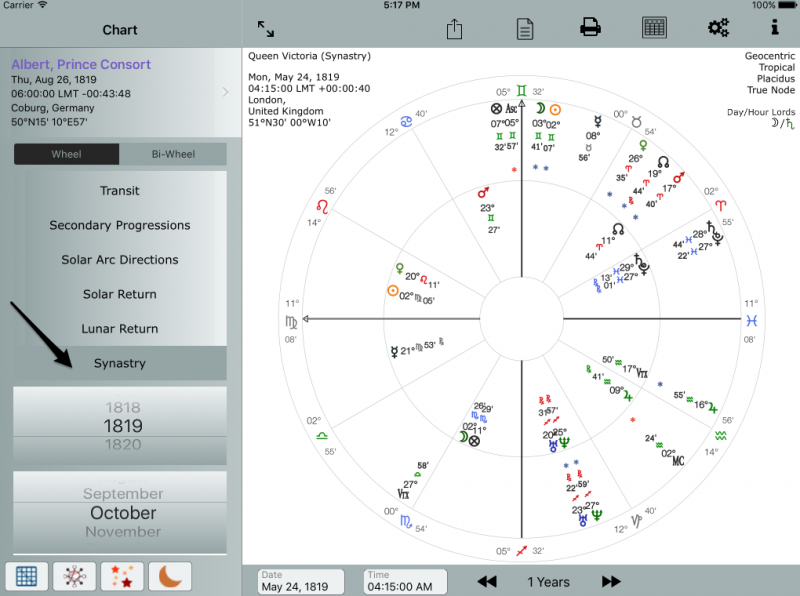Open the stars icon in bottom toolbar
Screen dimensions: 800x596
tap(121, 576)
